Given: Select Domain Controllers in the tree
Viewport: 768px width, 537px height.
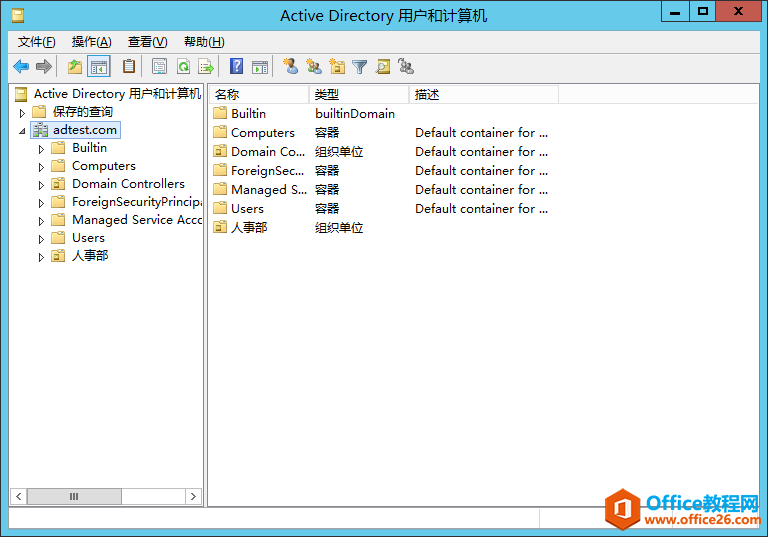Looking at the screenshot, I should [x=128, y=184].
